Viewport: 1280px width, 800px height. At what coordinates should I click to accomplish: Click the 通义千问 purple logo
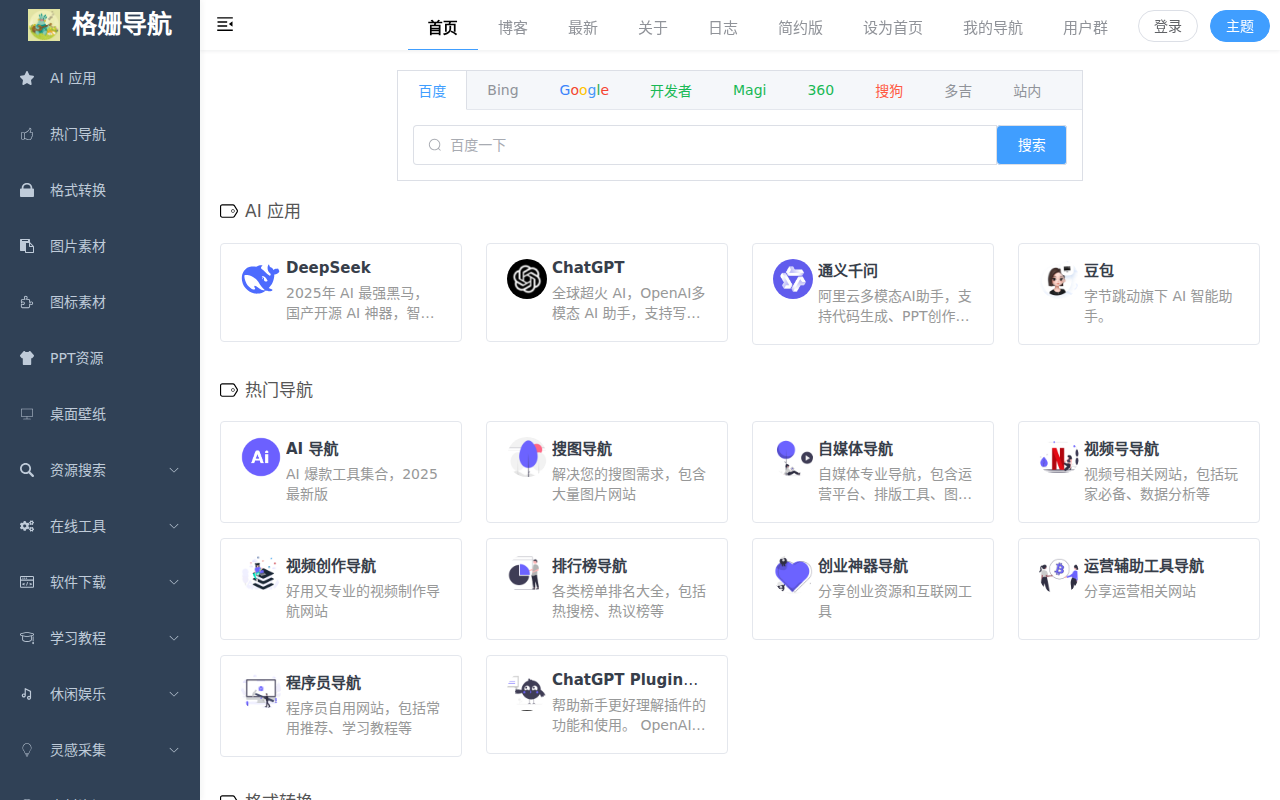pyautogui.click(x=793, y=279)
